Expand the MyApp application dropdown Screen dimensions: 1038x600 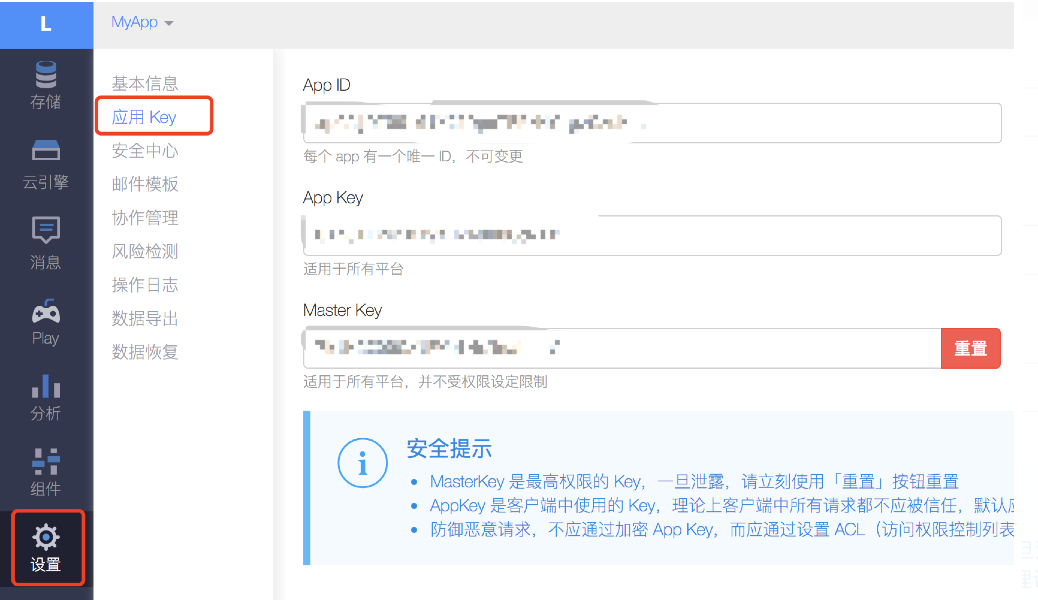(142, 22)
